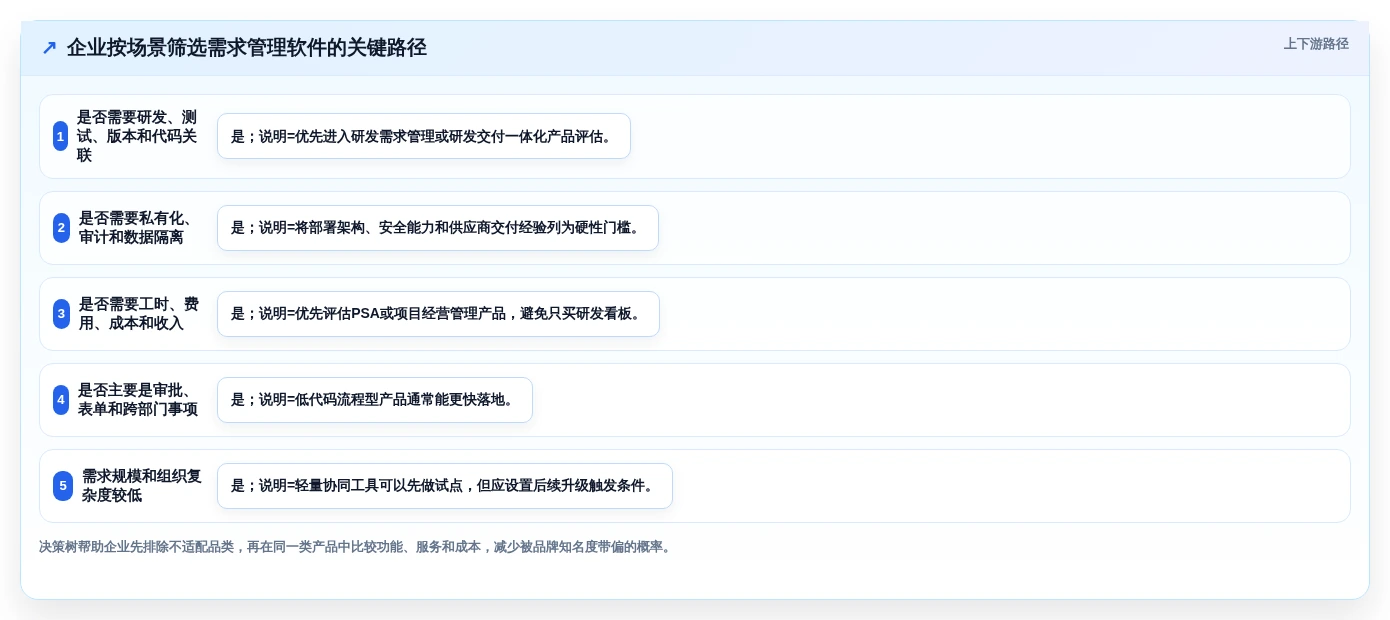
Task: Select 是否主要是审批、表单和跨部门事项 label
Action: (x=138, y=400)
